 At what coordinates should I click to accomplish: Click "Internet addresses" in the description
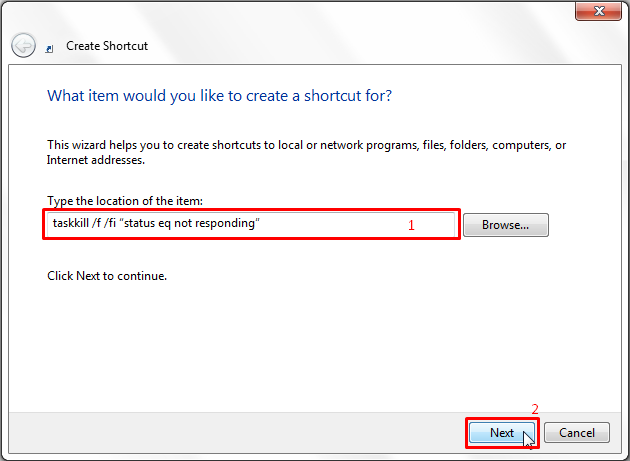(x=96, y=159)
